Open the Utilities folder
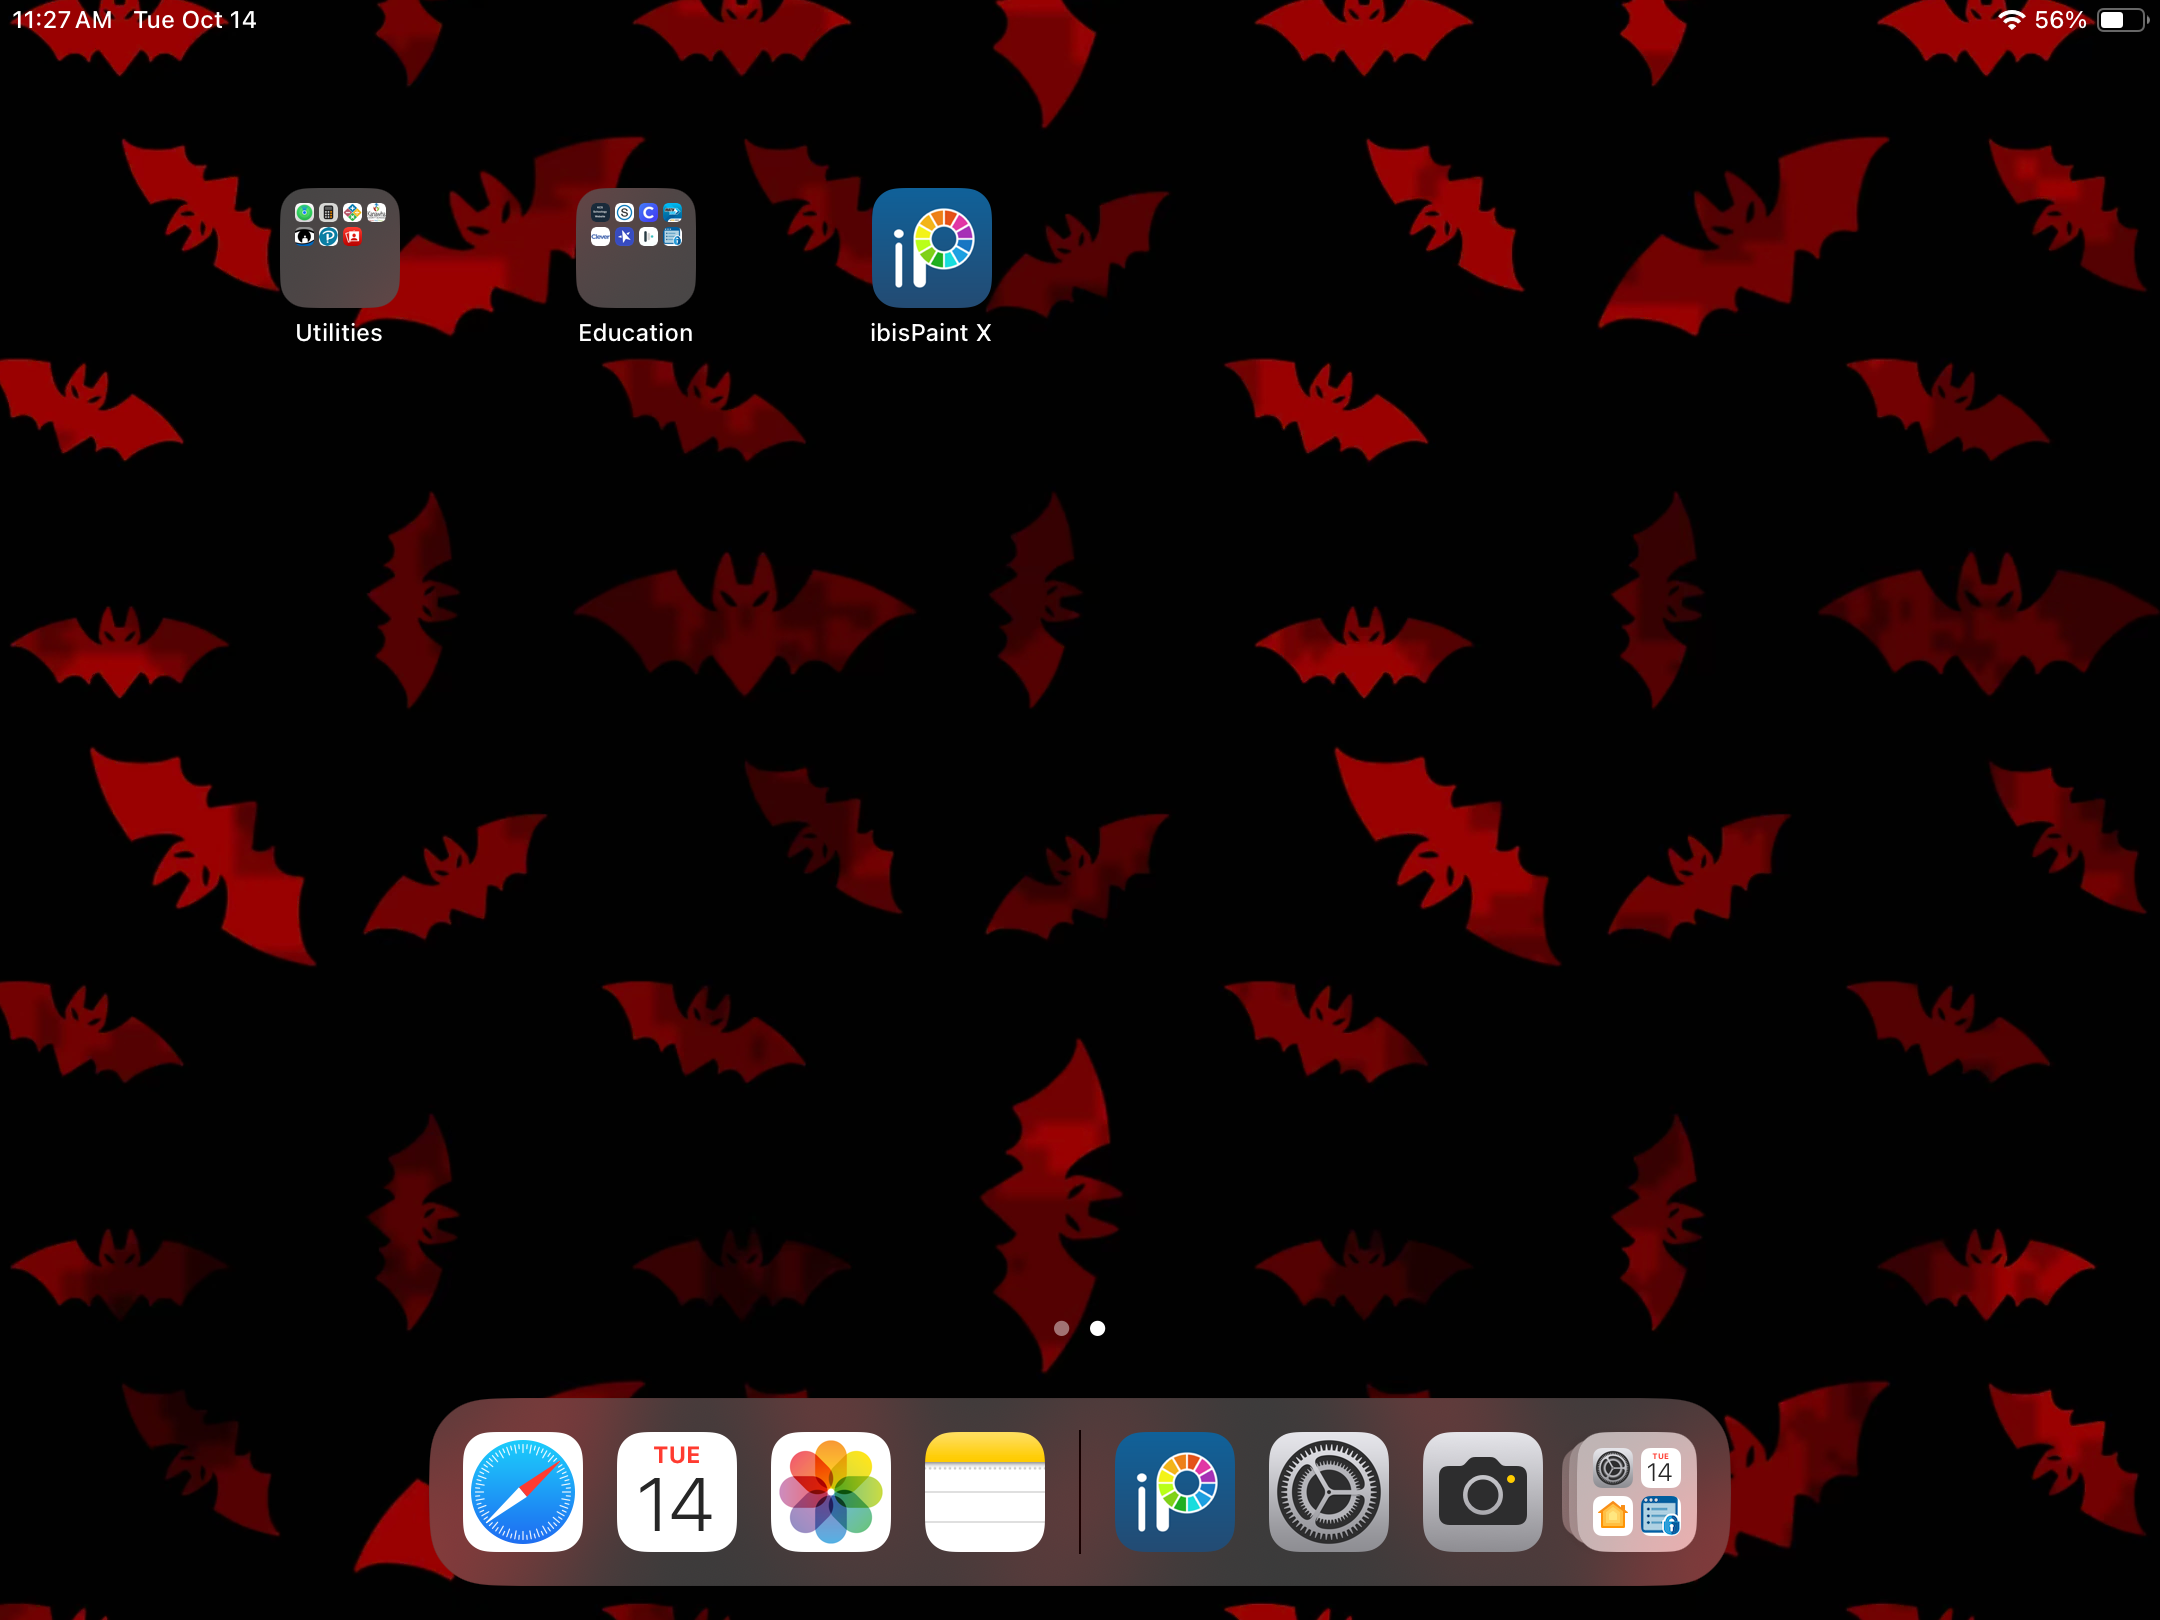This screenshot has height=1620, width=2160. coord(339,248)
